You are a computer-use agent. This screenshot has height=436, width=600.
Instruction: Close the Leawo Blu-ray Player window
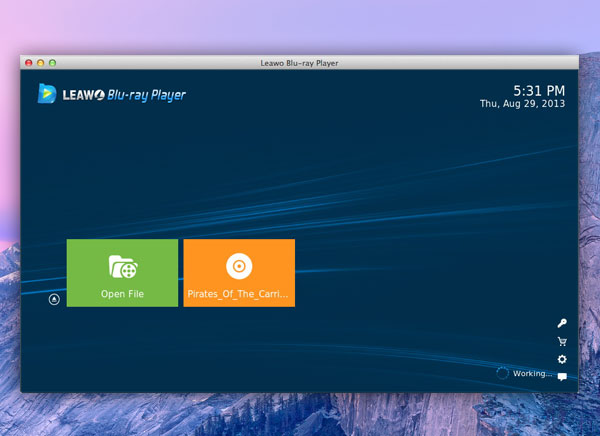(x=29, y=63)
